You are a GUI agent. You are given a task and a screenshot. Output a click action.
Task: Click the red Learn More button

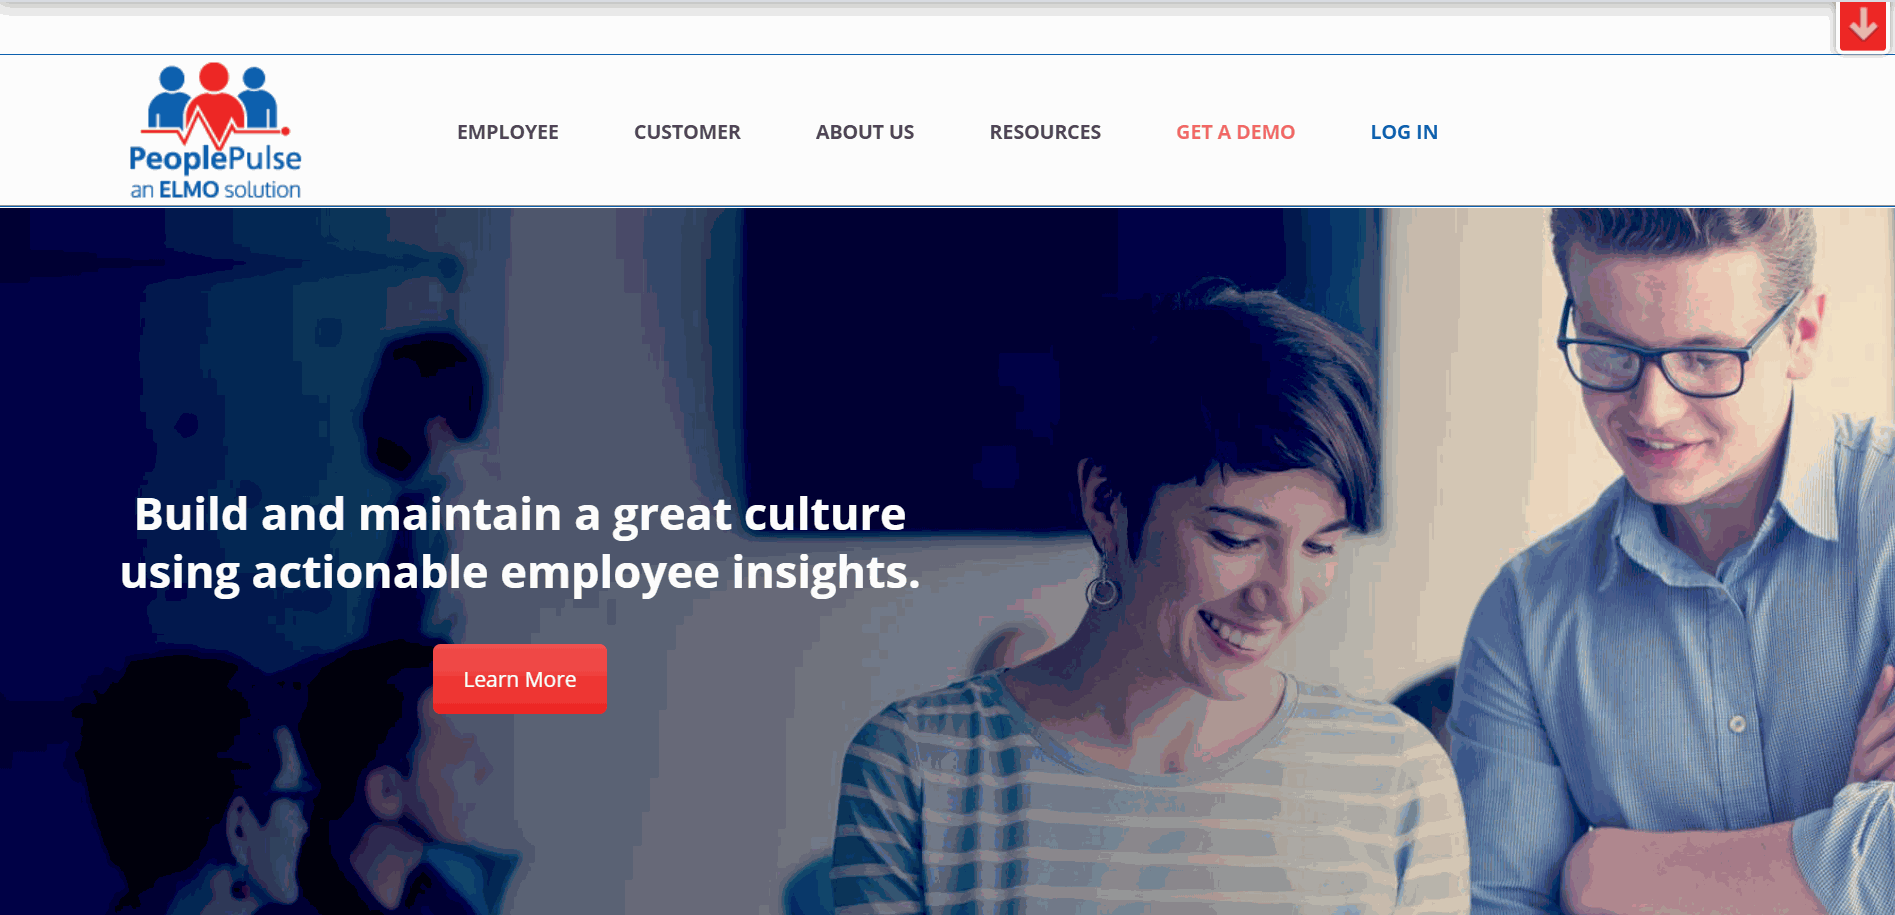pyautogui.click(x=520, y=679)
